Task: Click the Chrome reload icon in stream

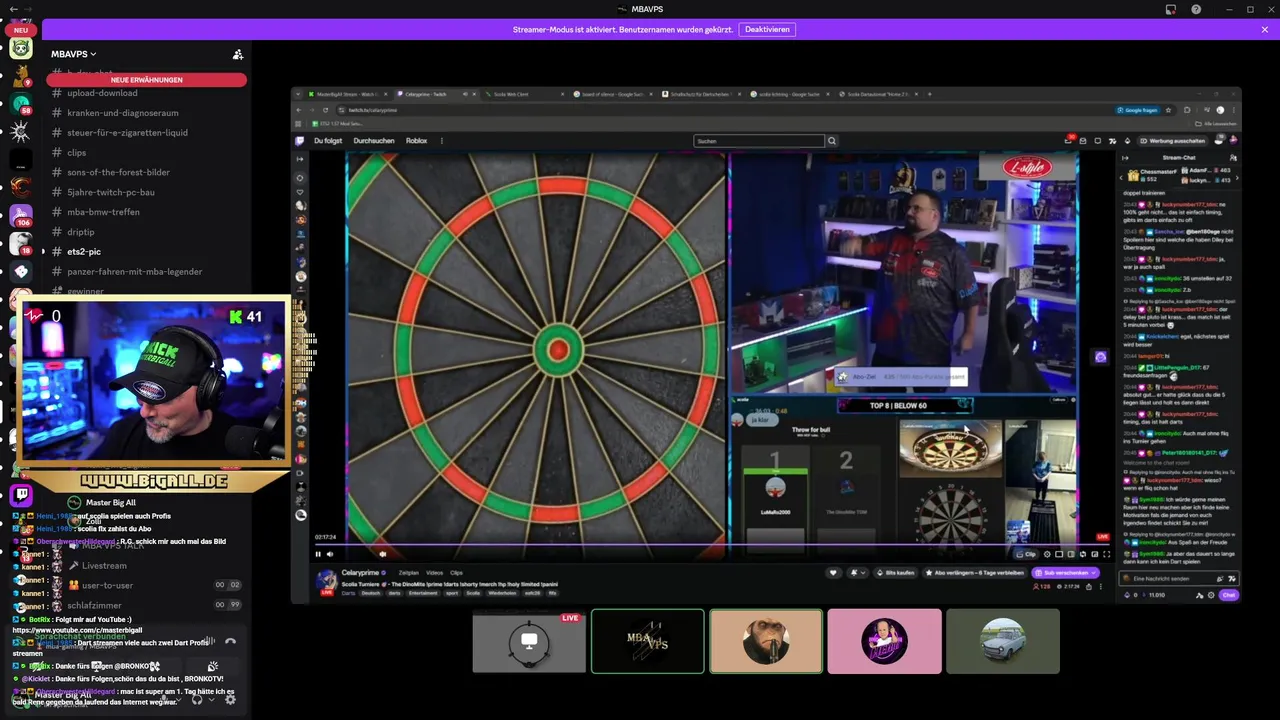Action: 325,110
